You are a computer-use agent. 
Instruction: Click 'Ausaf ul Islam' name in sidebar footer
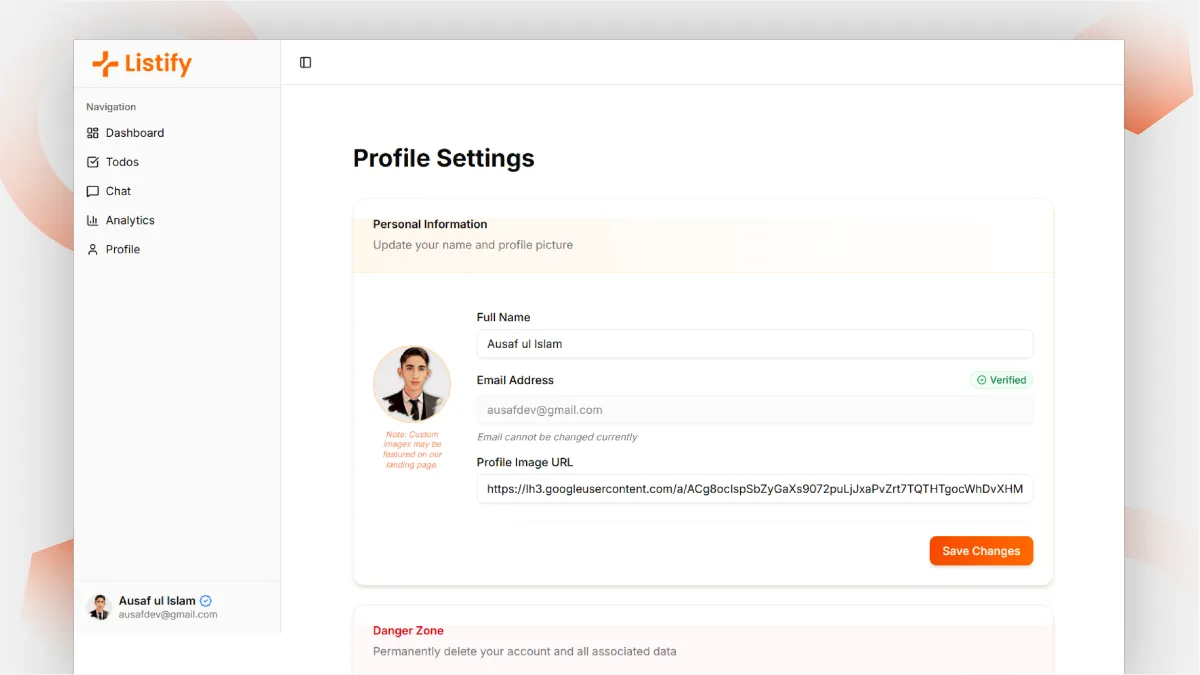157,601
